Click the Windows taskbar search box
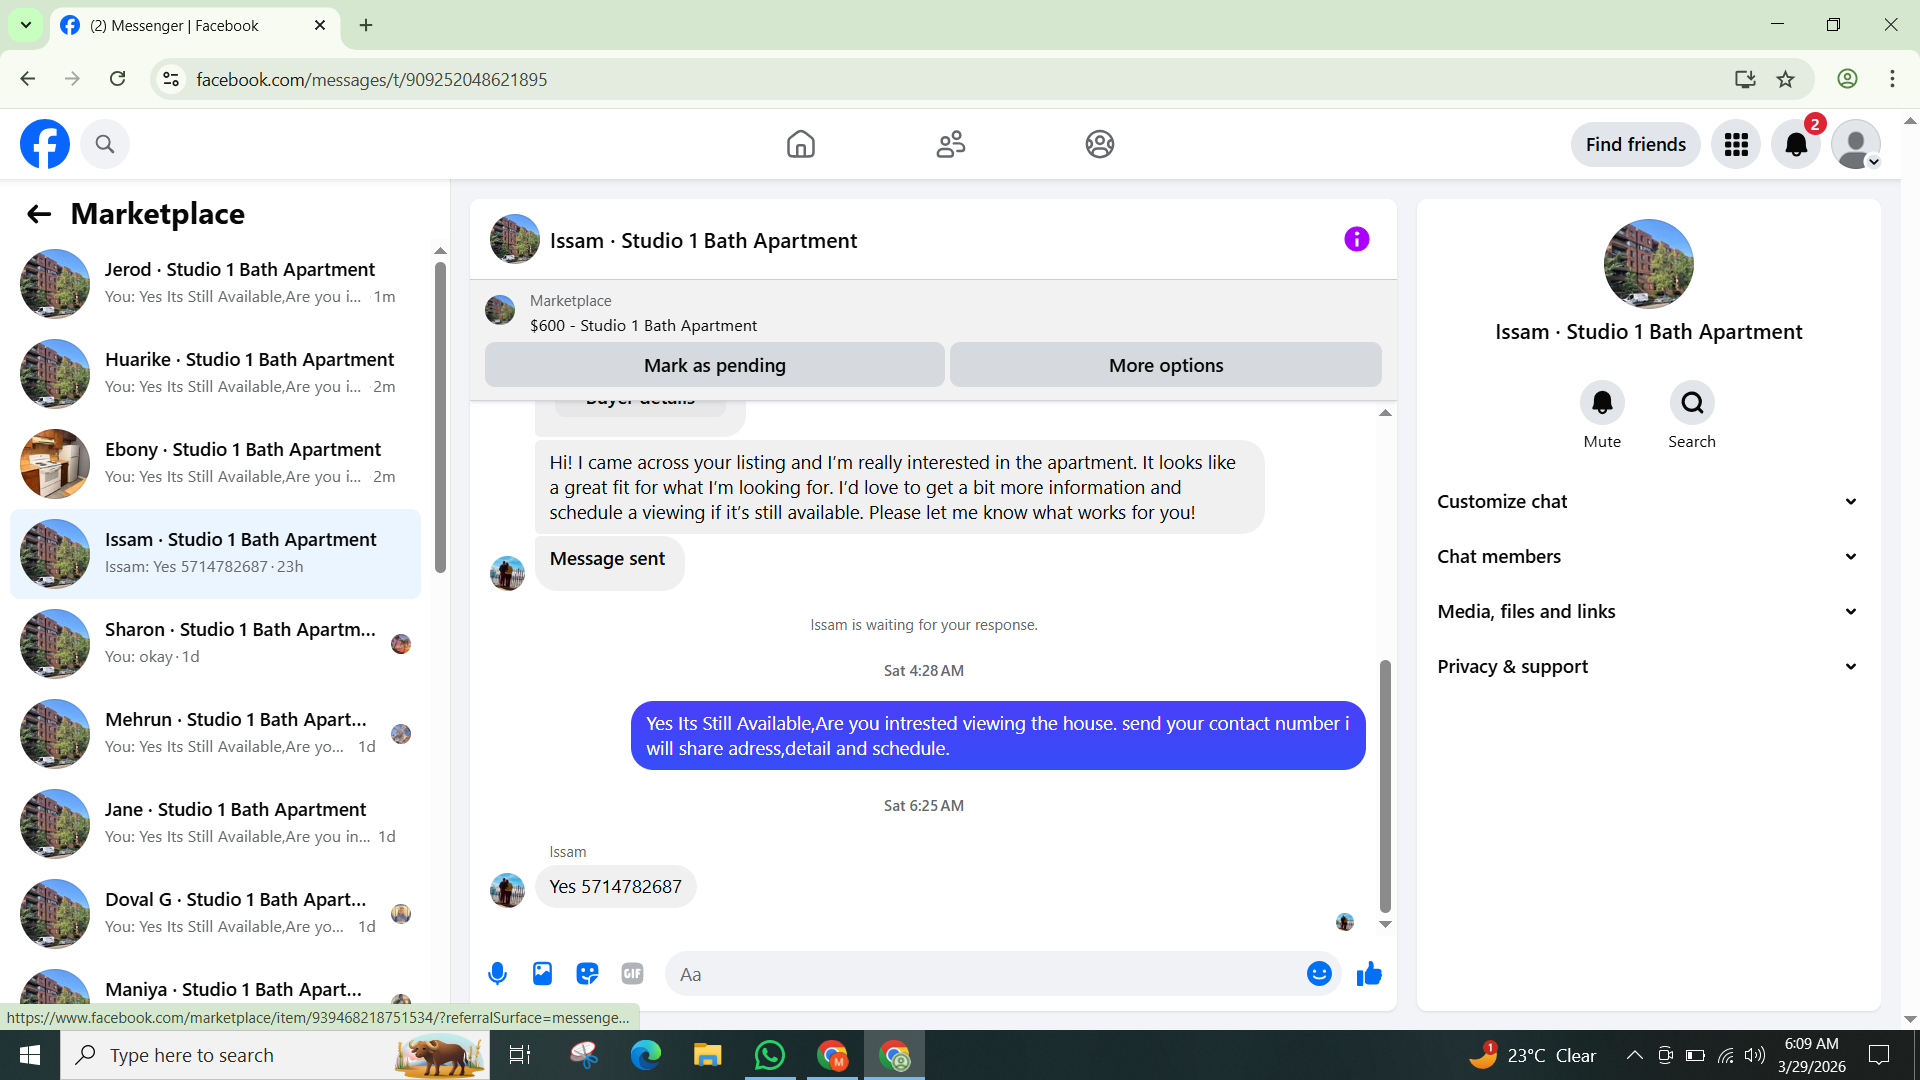This screenshot has width=1920, height=1080. [275, 1055]
